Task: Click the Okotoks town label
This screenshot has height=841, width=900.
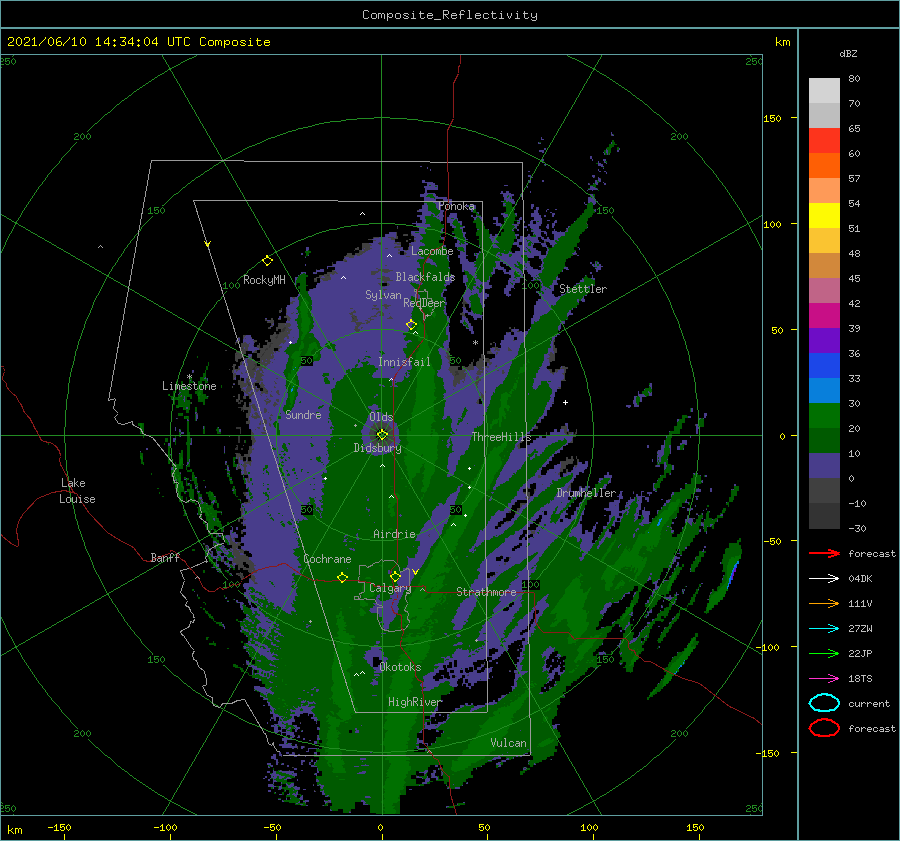Action: pos(400,667)
